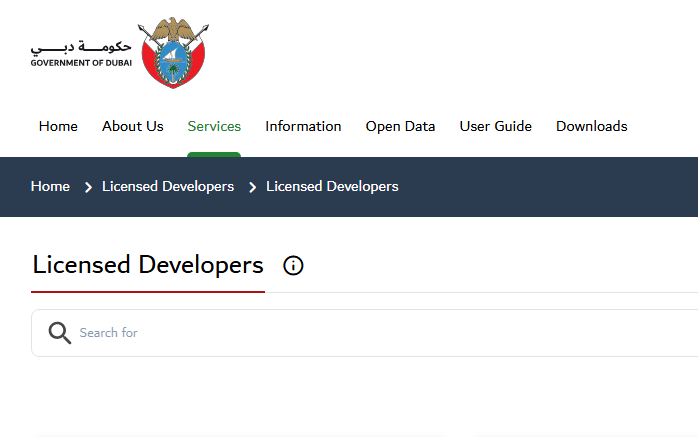The image size is (698, 437).
Task: Click the middle Licensed Developers breadcrumb link
Action: click(168, 186)
